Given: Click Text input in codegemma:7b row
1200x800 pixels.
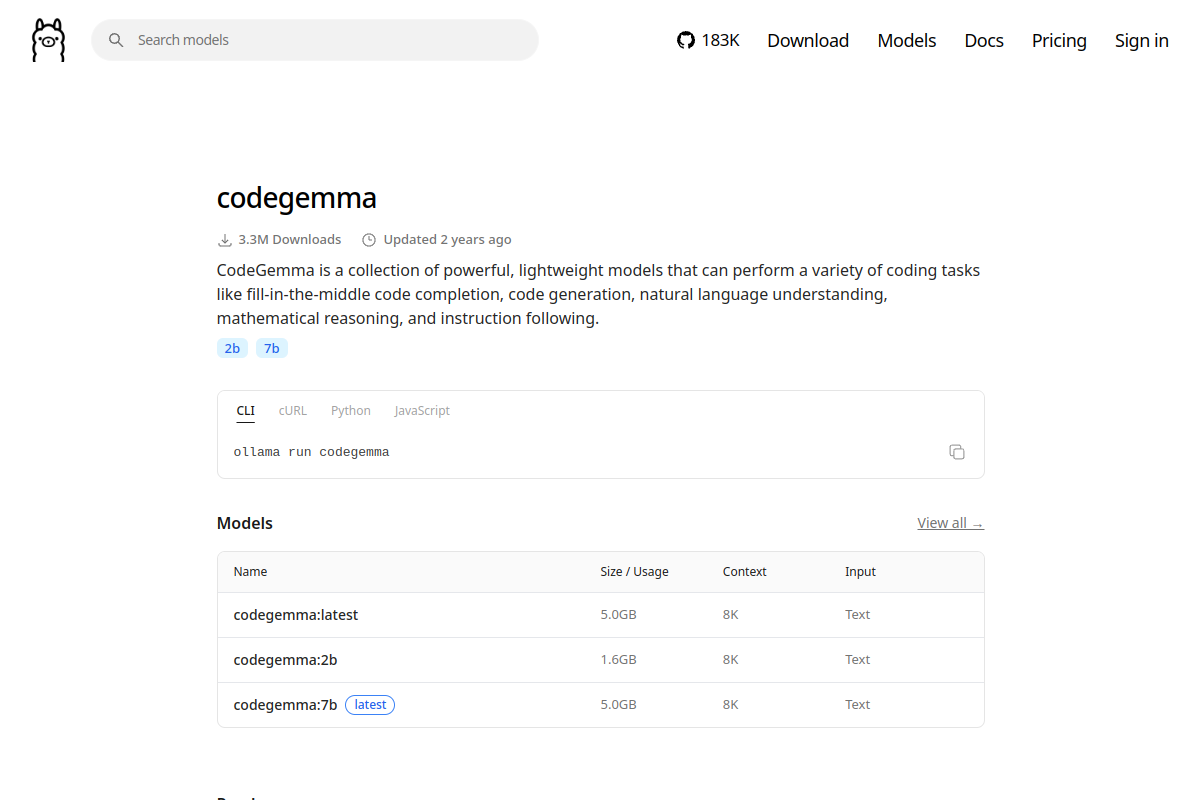Looking at the screenshot, I should (858, 705).
